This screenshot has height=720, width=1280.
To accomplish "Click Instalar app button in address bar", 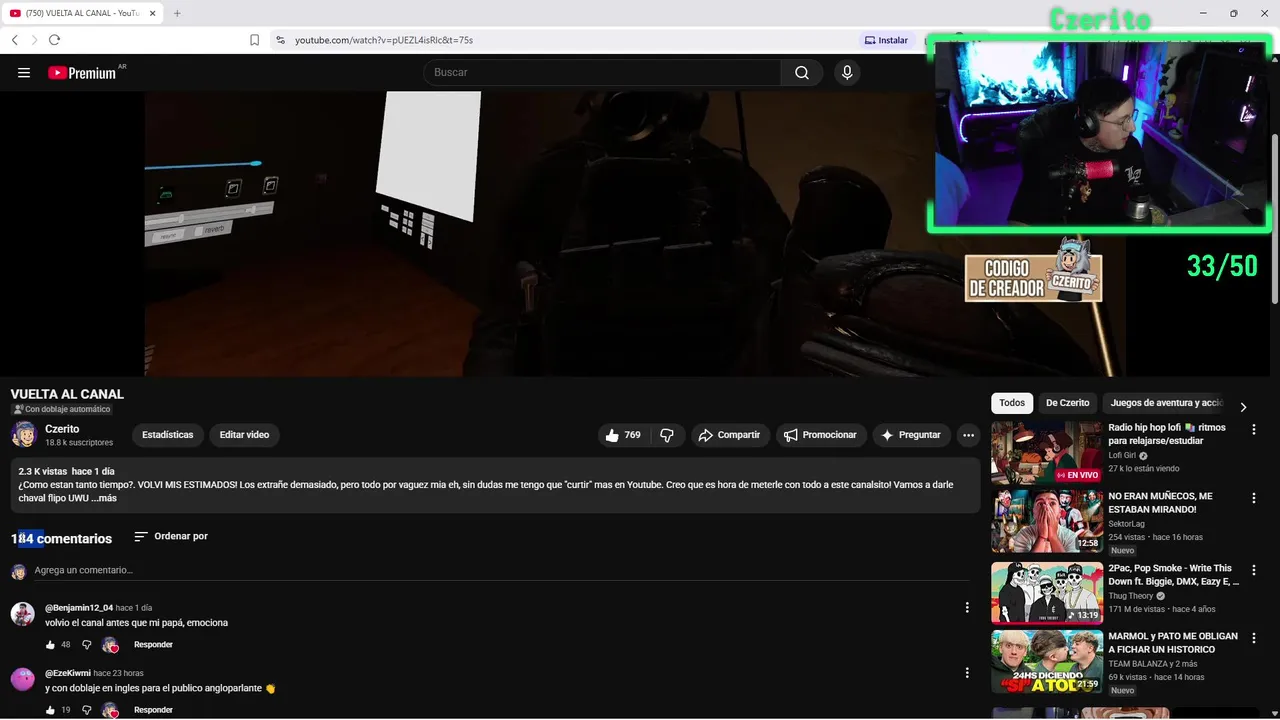I will click(886, 40).
